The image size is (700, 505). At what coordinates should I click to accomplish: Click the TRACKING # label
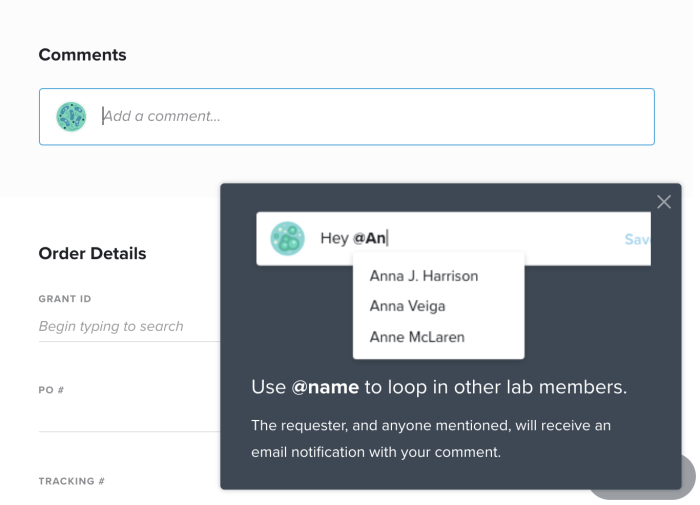pyautogui.click(x=71, y=481)
